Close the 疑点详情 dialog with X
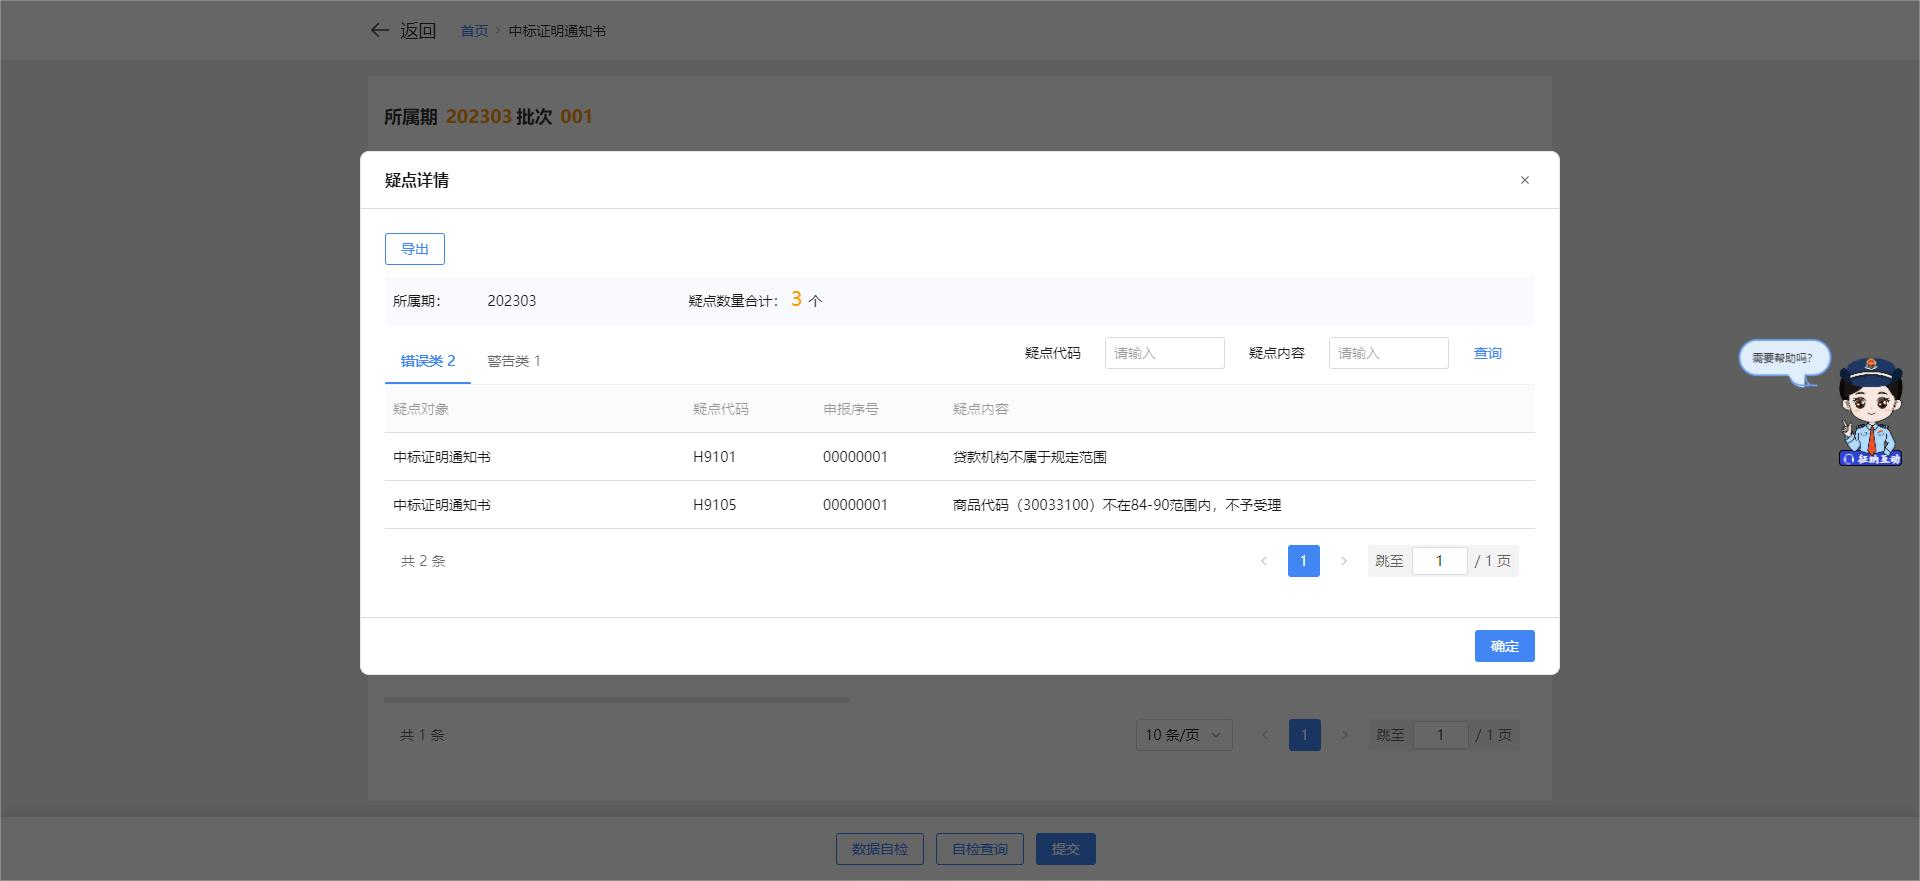Screen dimensions: 1920x881 pos(1524,180)
